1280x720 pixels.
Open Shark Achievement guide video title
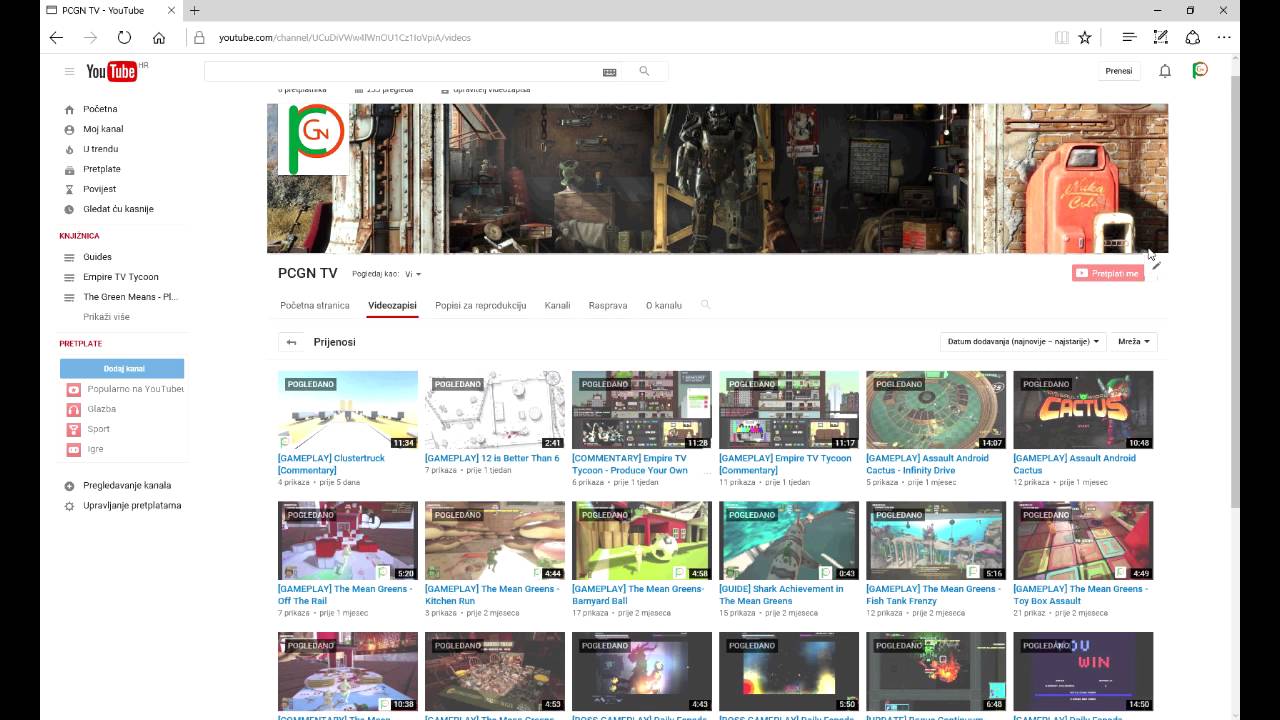pyautogui.click(x=781, y=595)
